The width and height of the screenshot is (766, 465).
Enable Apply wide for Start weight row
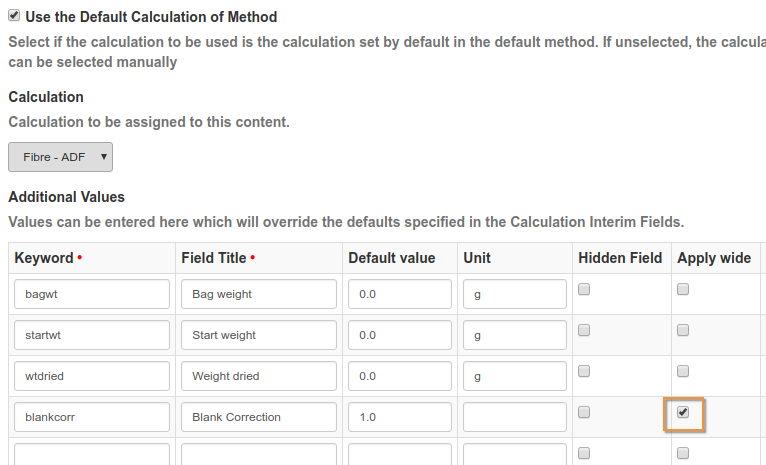(684, 331)
